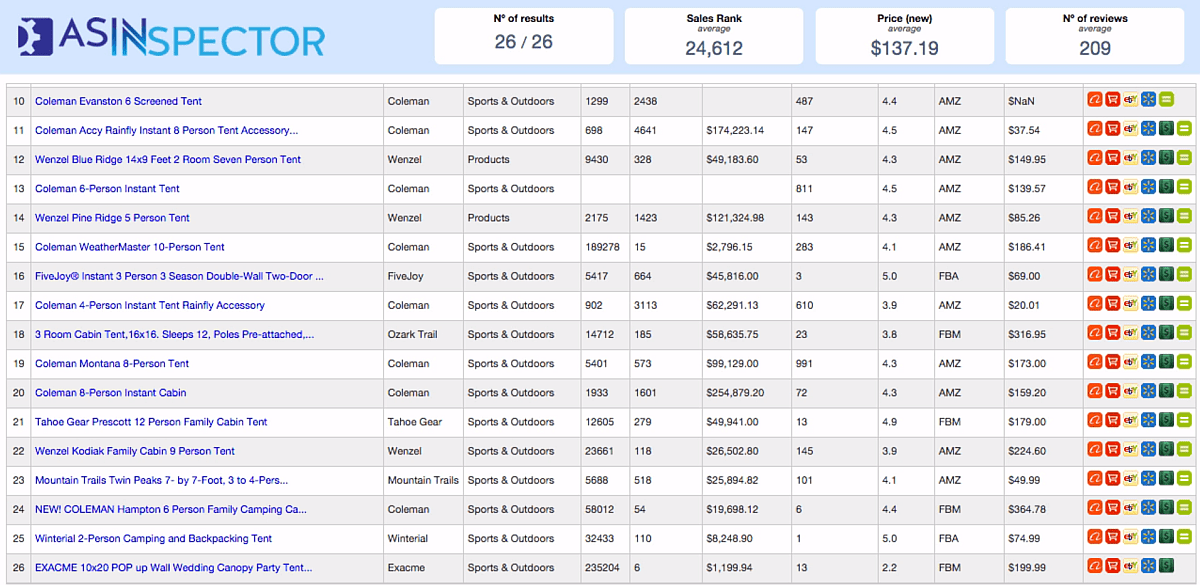Screen dimensions: 1200x585
Task: Click the Nº of results summary card
Action: click(523, 35)
